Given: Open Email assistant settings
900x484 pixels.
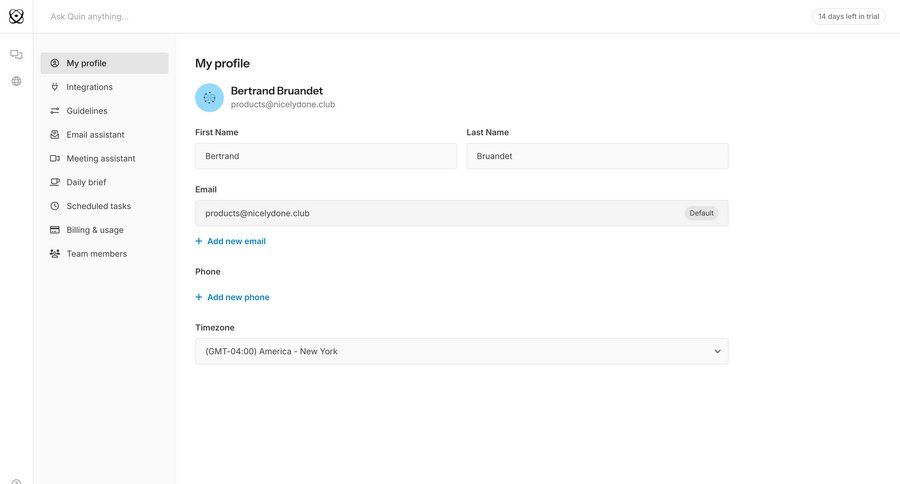Looking at the screenshot, I should point(95,135).
